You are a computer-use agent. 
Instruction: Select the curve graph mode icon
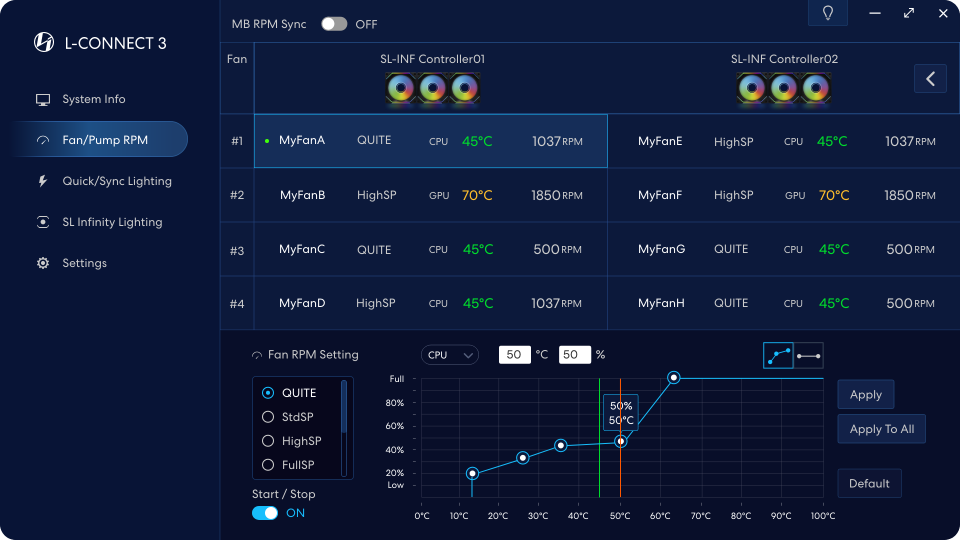coord(778,355)
